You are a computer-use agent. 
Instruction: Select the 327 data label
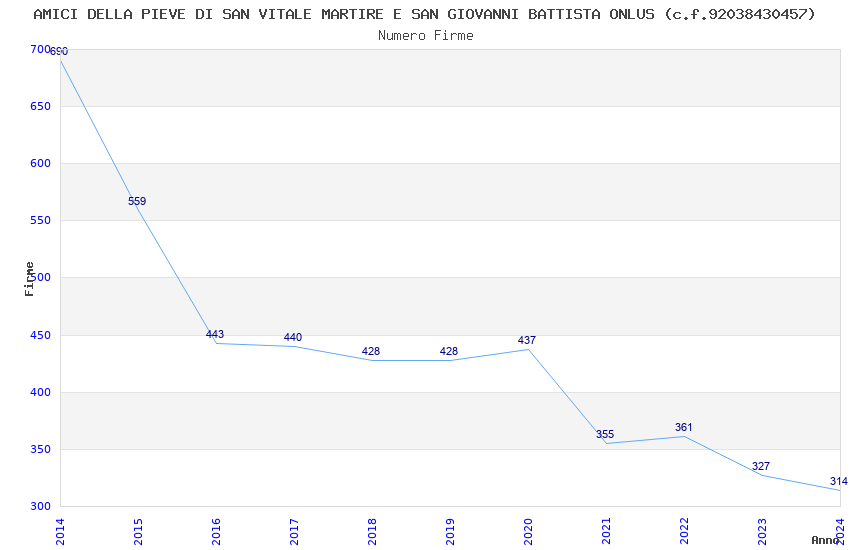click(761, 466)
